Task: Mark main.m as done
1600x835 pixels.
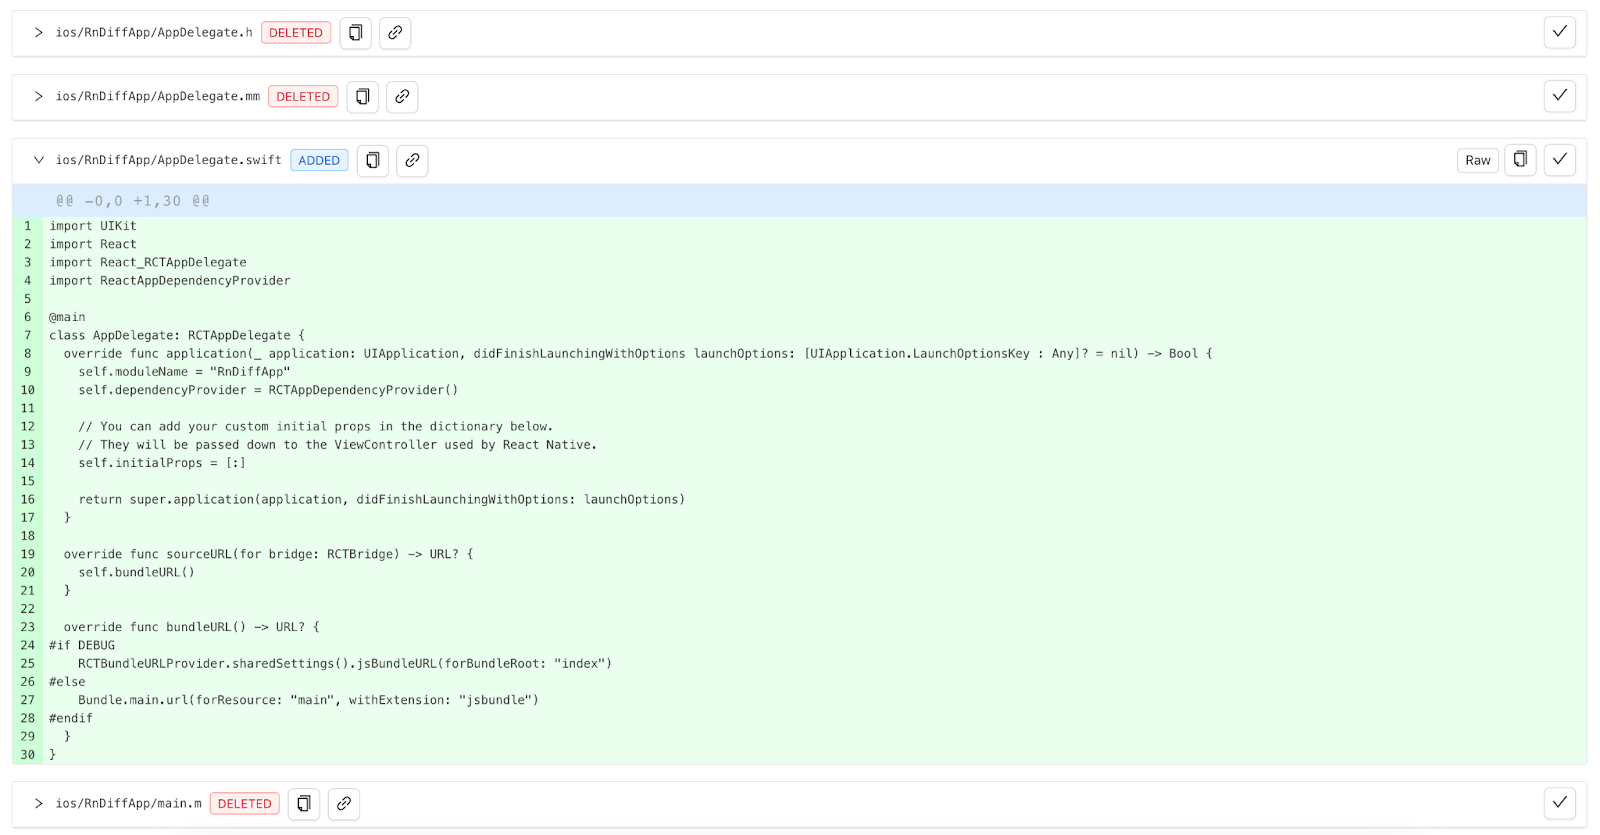Action: pos(1559,803)
